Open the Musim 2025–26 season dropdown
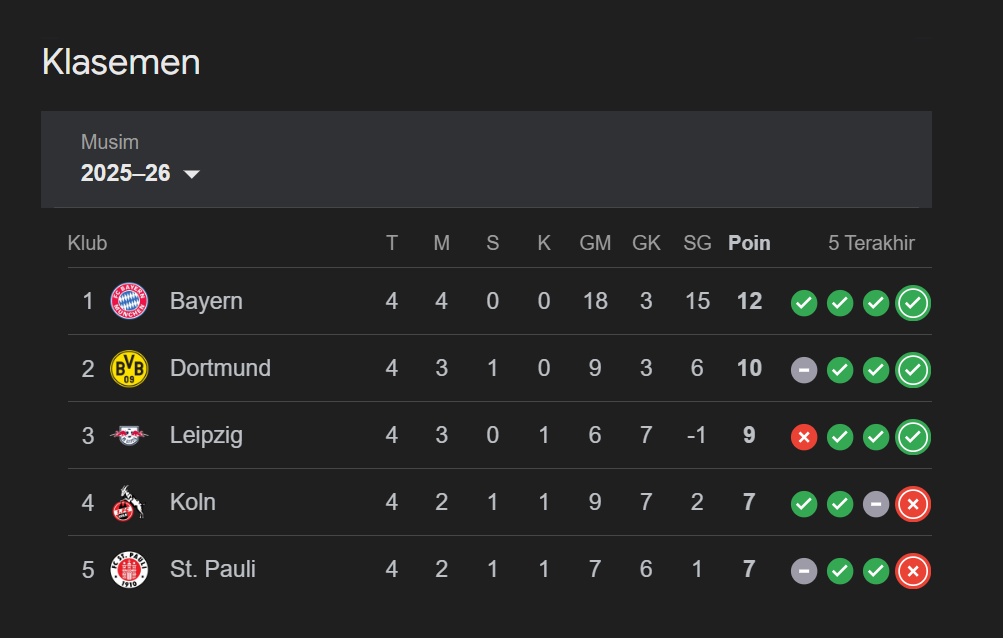Viewport: 1003px width, 638px height. (x=140, y=159)
